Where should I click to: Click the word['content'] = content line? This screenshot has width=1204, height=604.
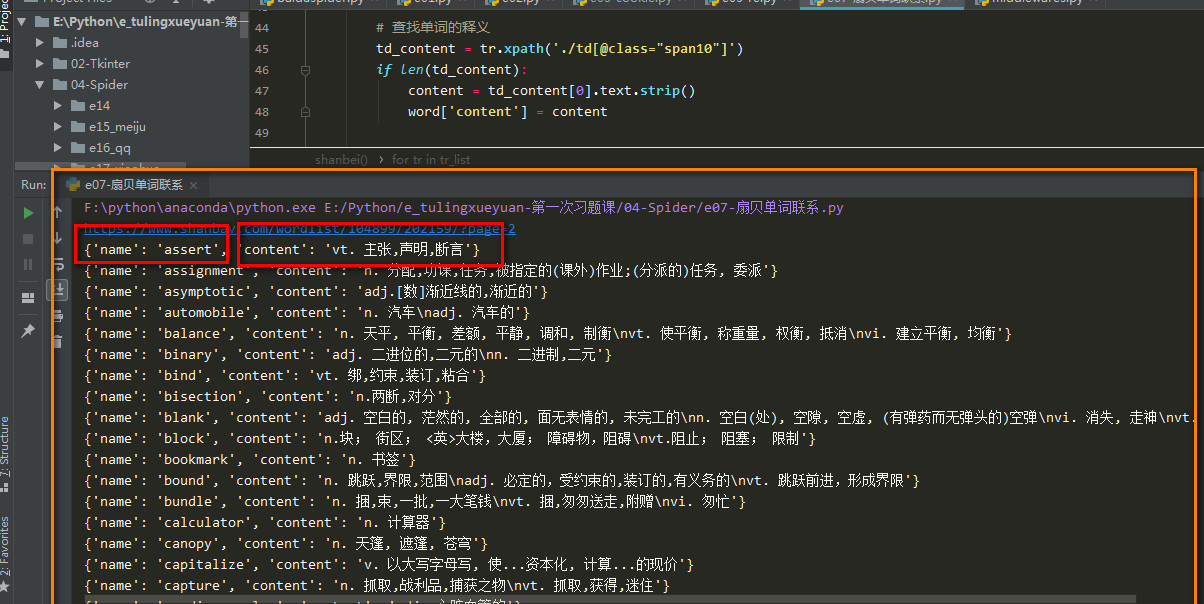[x=507, y=112]
